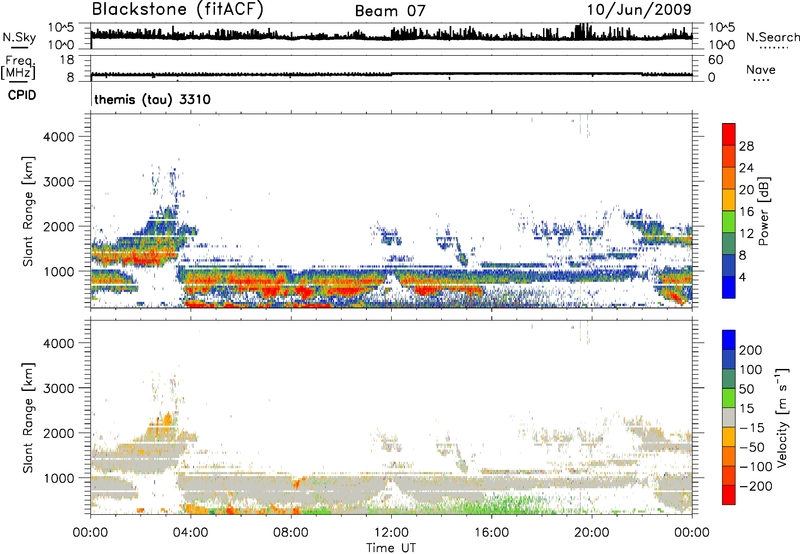The width and height of the screenshot is (800, 554).
Task: Click the 'Slant Range [km]' label of velocity panel
Action: click(28, 417)
